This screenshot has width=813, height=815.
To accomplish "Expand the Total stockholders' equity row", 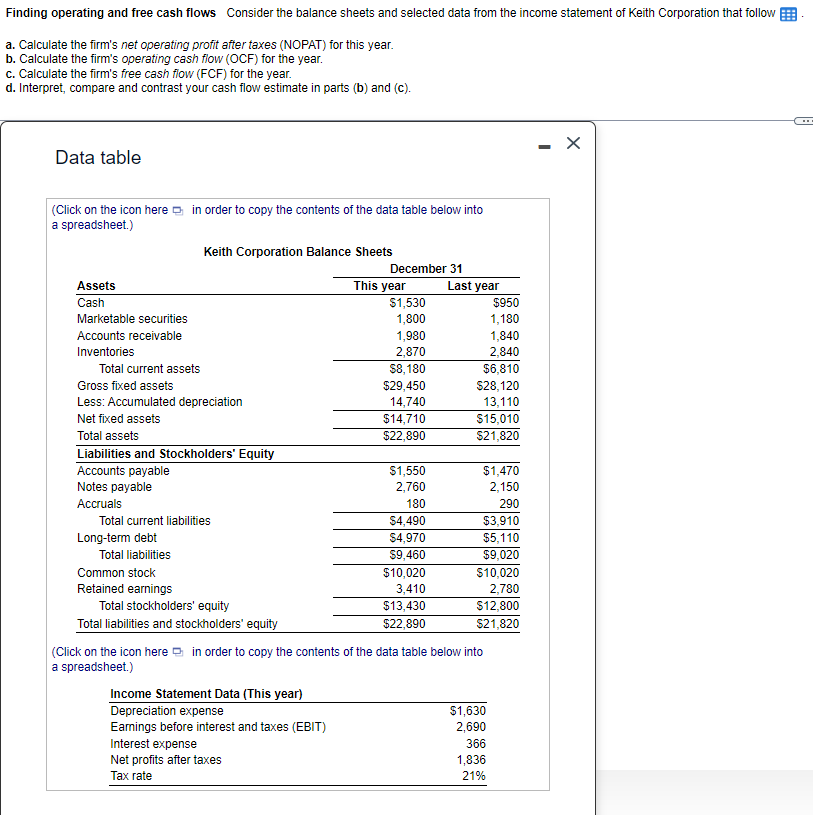I will tap(163, 605).
